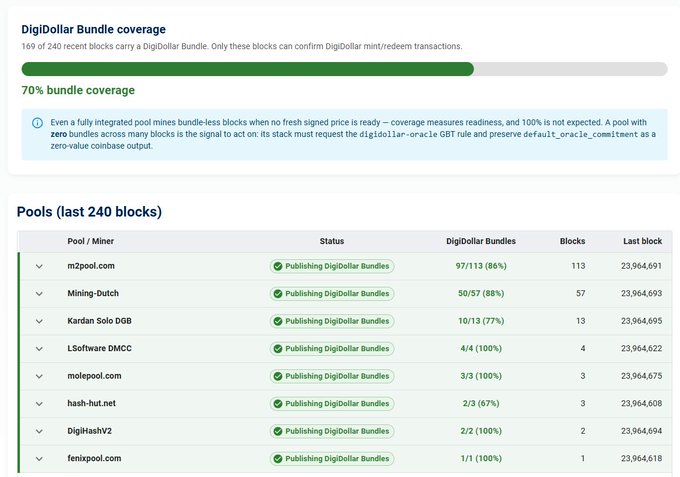This screenshot has width=680, height=477.
Task: Click the Blocks column header
Action: 572,241
